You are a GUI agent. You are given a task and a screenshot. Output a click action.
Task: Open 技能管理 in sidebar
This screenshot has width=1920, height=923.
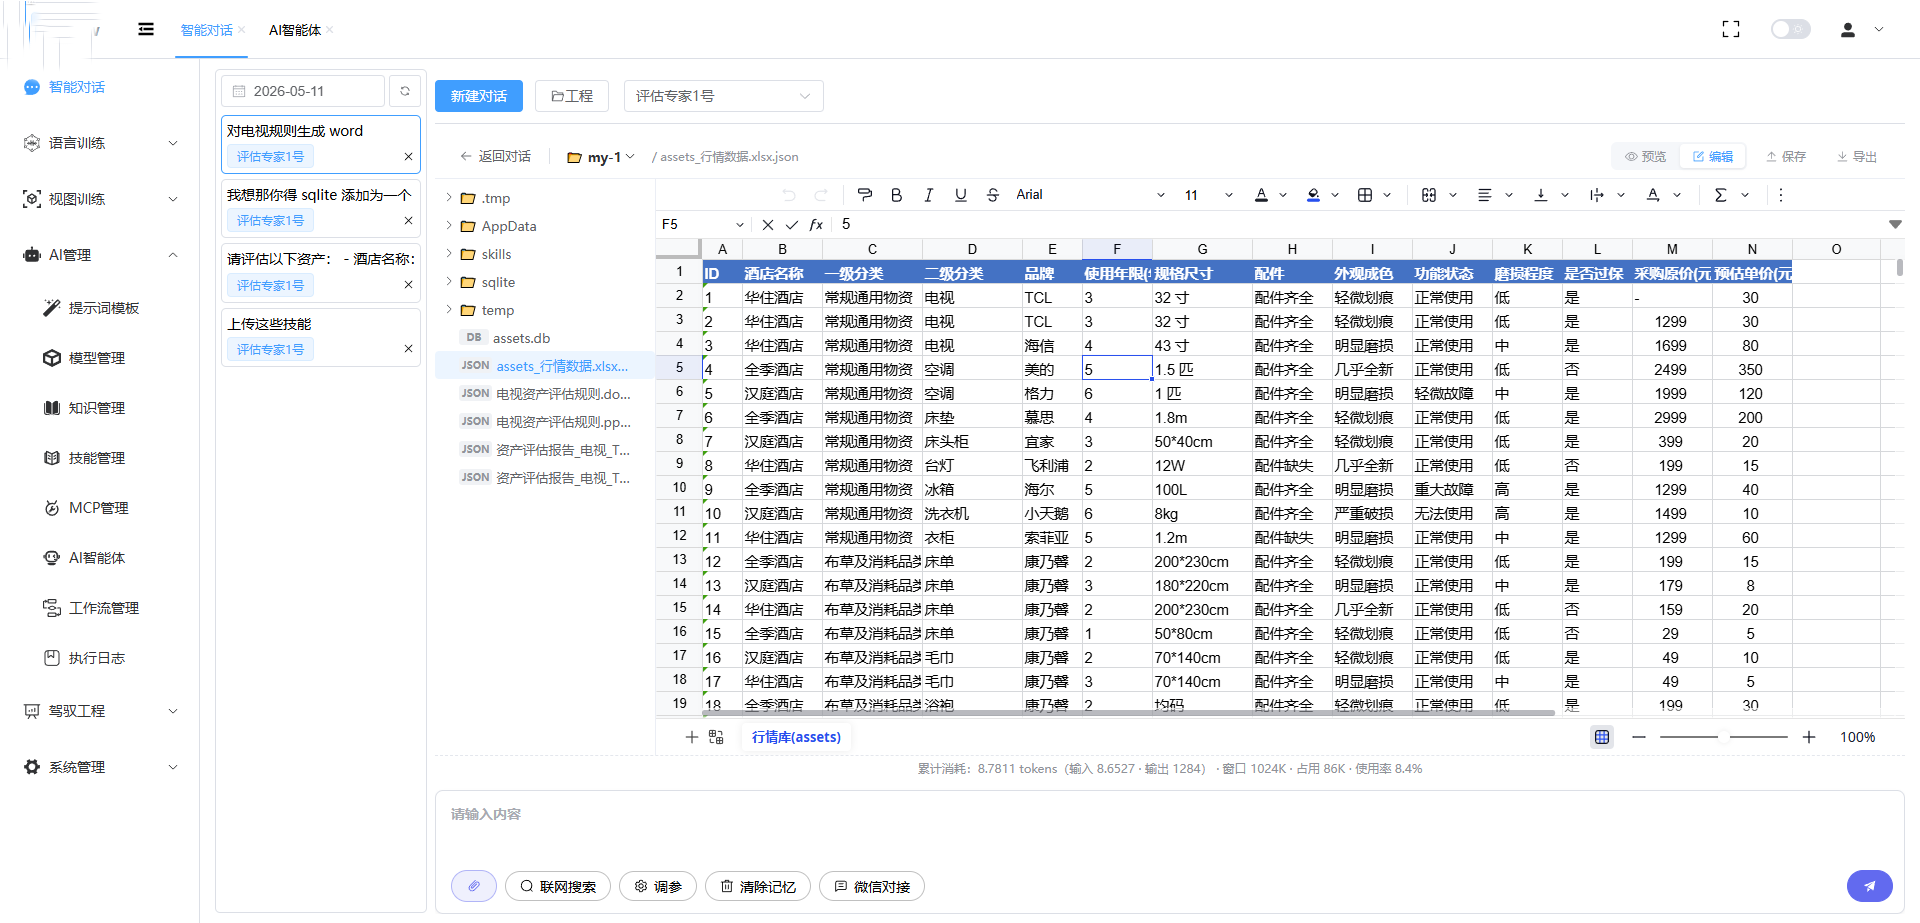(96, 458)
